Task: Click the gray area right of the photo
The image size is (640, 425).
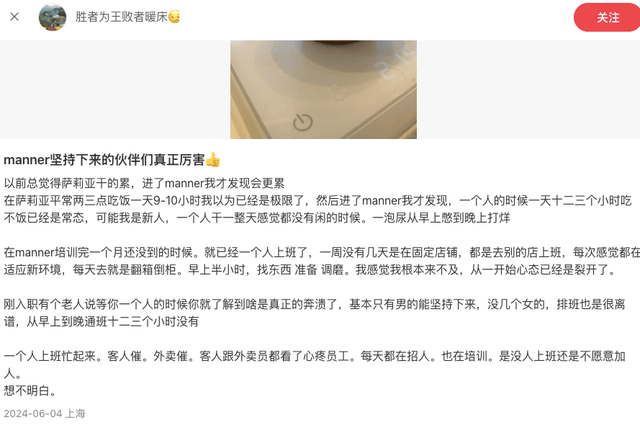Action: (528, 89)
